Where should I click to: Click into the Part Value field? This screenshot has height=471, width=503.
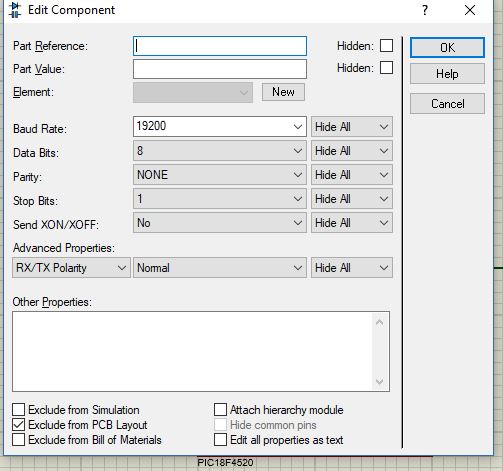pyautogui.click(x=220, y=69)
